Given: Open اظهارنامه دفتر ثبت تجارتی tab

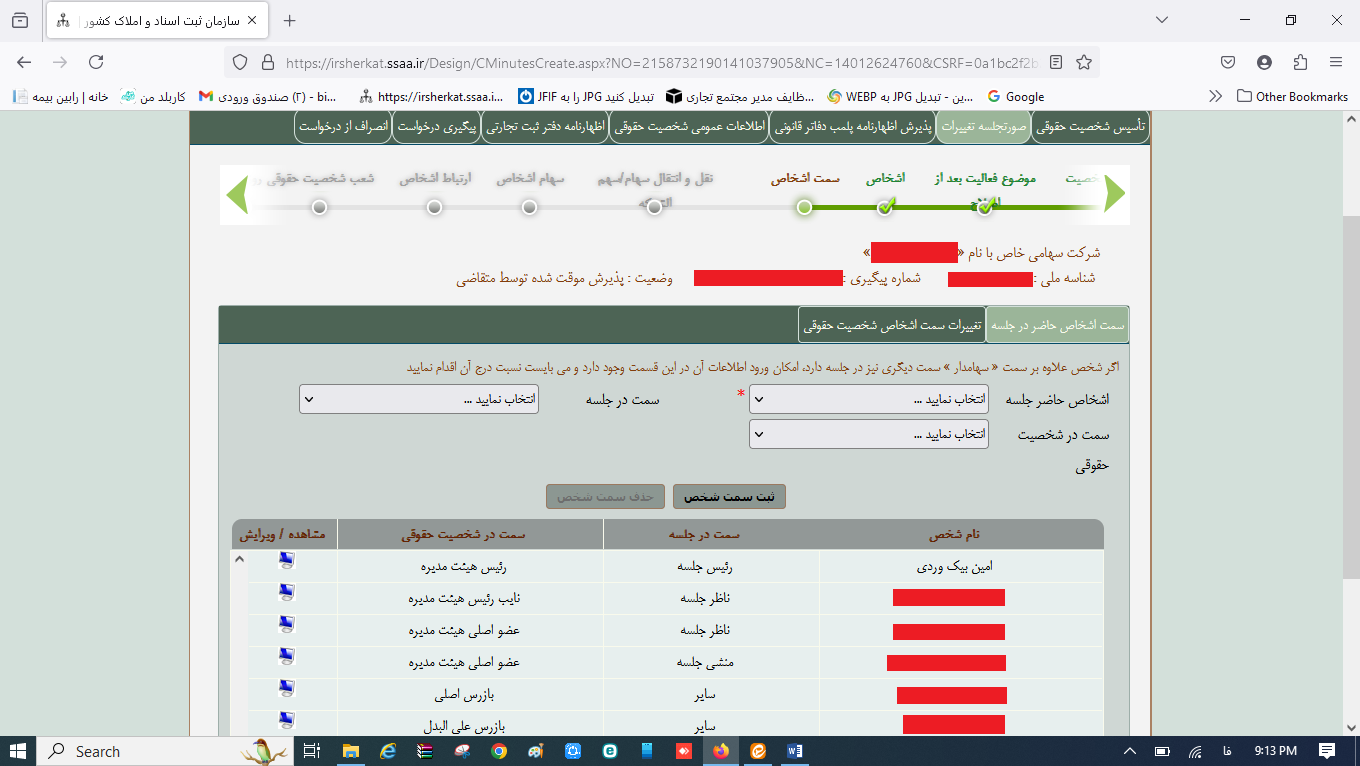Looking at the screenshot, I should (x=545, y=127).
